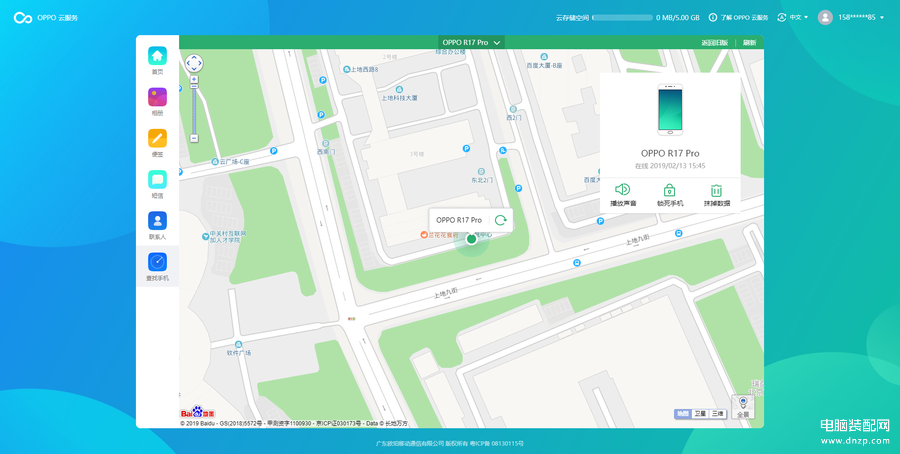The width and height of the screenshot is (900, 454).
Task: Click the 上地科技大厦 building marker
Action: (399, 90)
